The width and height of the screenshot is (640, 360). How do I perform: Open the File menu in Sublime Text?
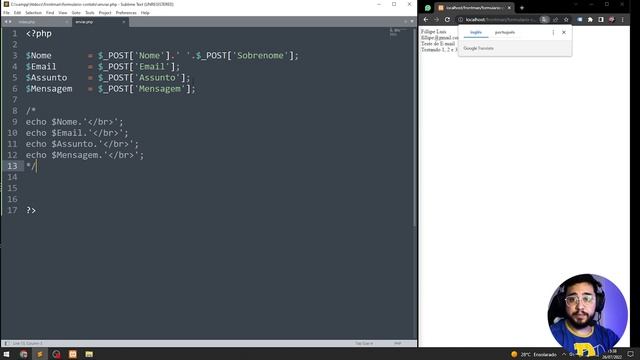click(6, 13)
